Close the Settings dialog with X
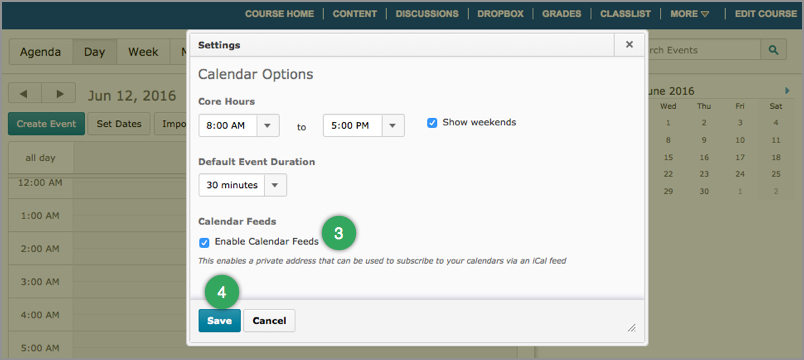Screen dimensions: 804x360 629,45
